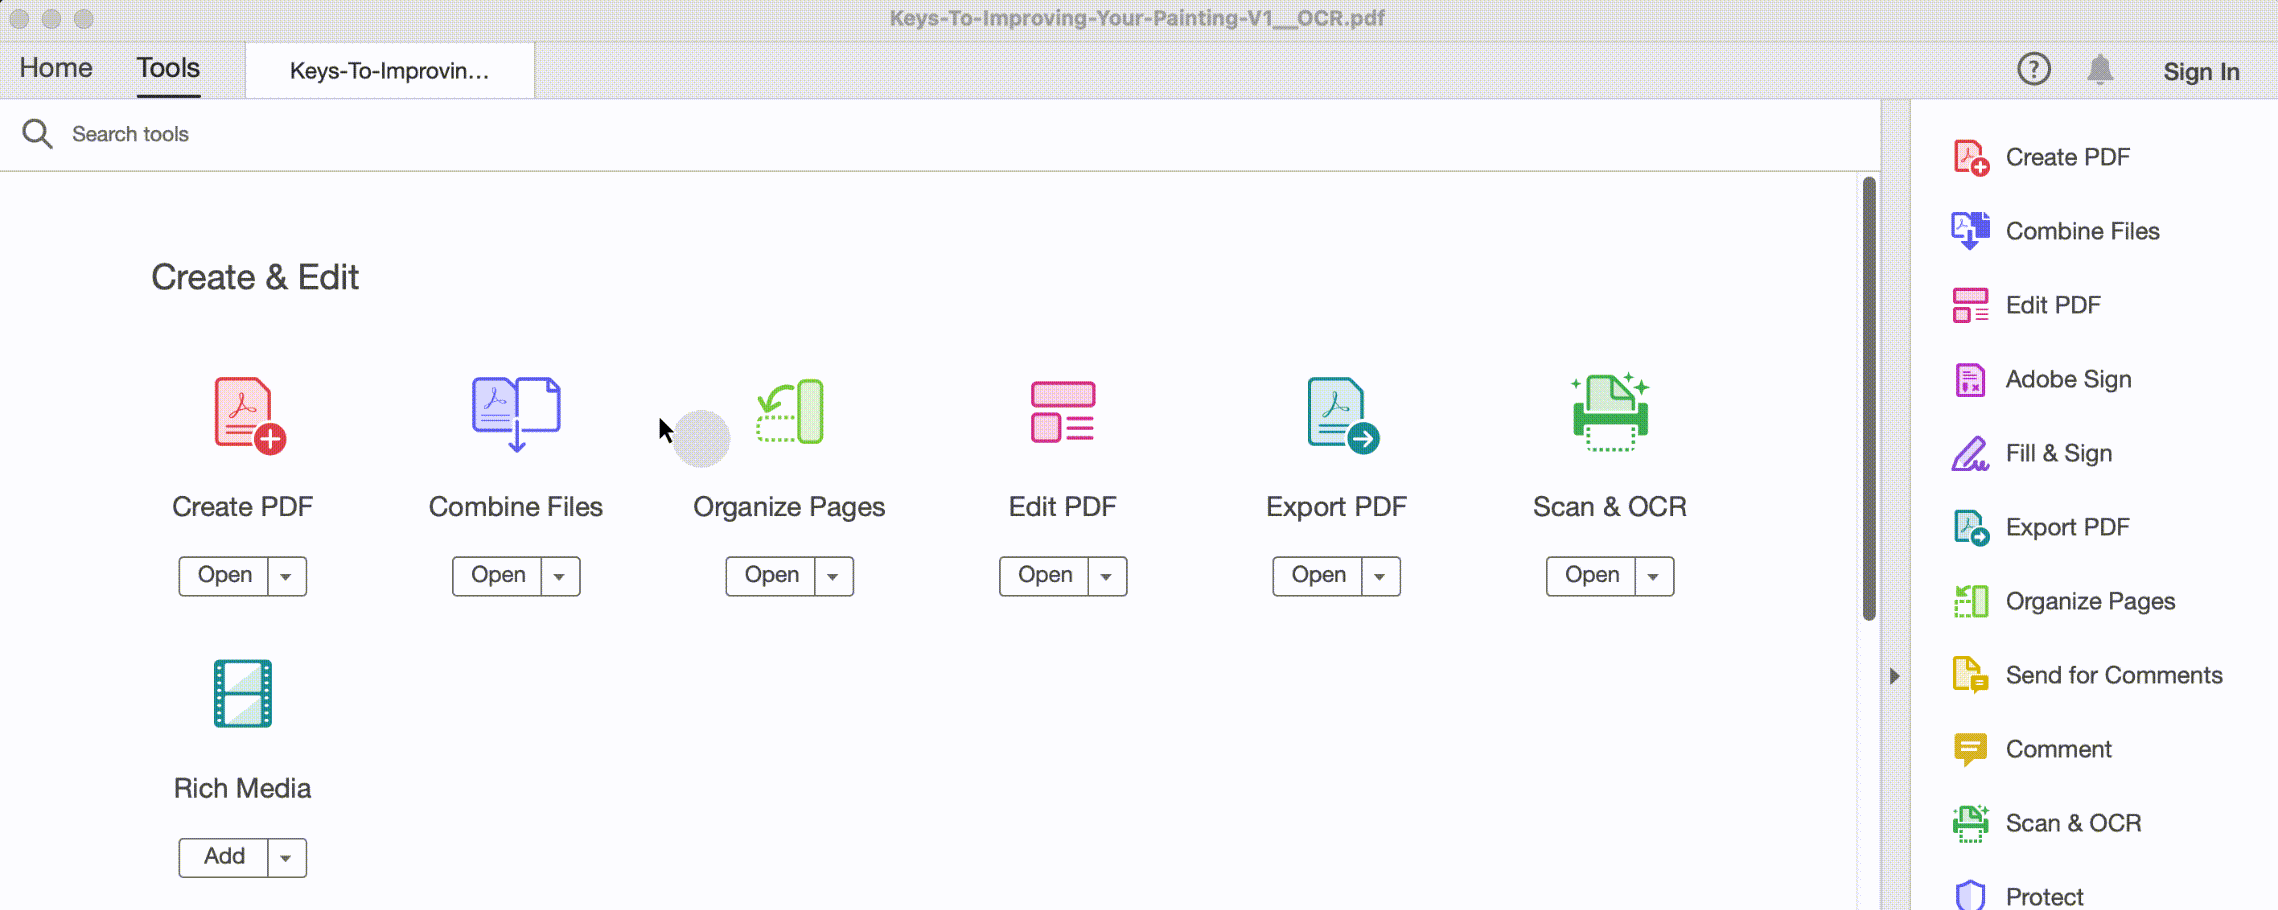Select Export PDF icon in right sidebar
This screenshot has height=910, width=2278.
click(1971, 527)
